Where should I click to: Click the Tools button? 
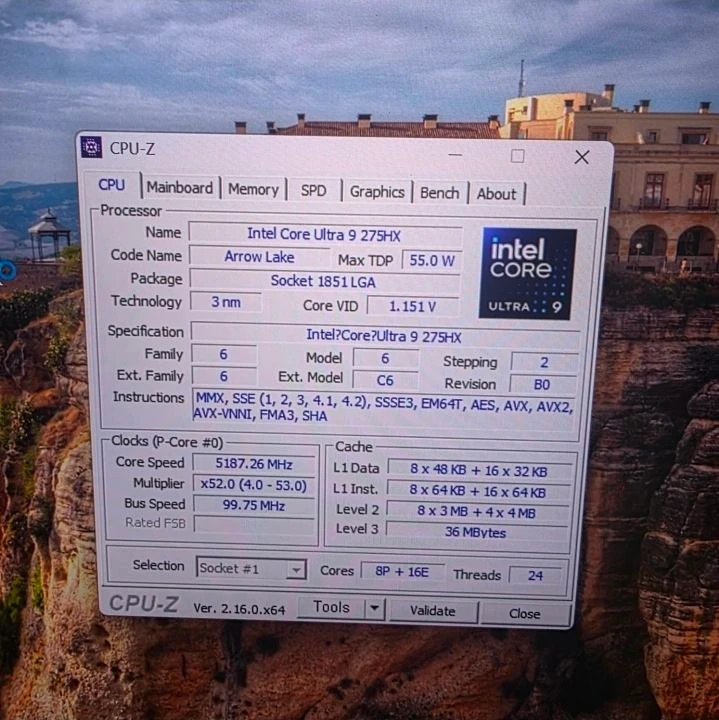pos(331,607)
